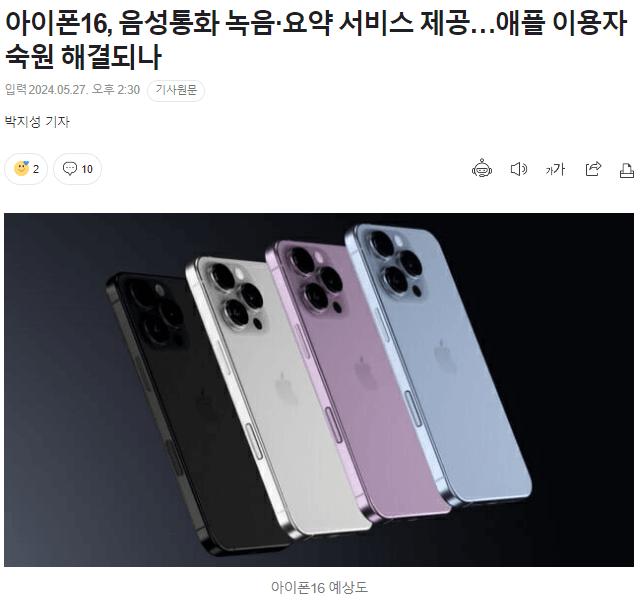Open the 기사원문 original article link
The image size is (641, 608).
[176, 90]
